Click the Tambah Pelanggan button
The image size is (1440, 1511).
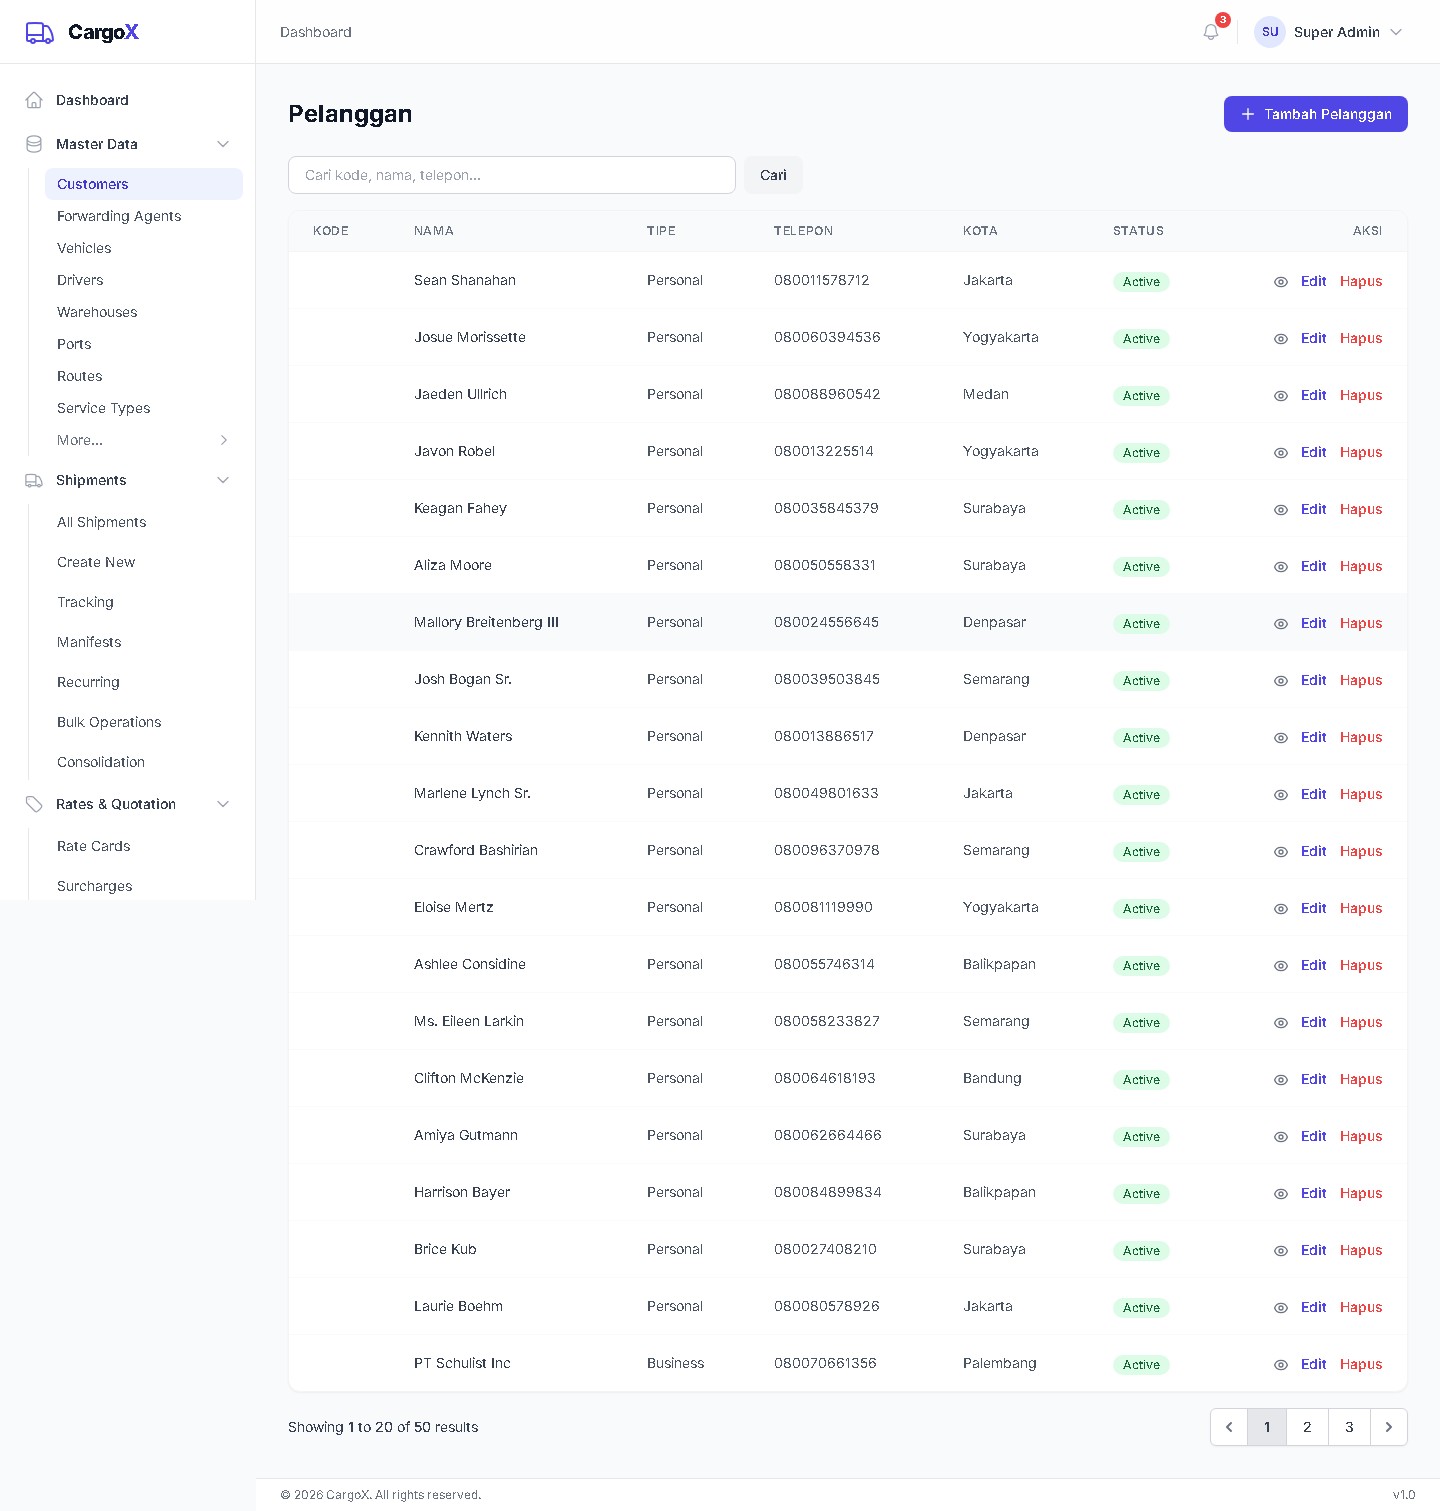(x=1315, y=114)
